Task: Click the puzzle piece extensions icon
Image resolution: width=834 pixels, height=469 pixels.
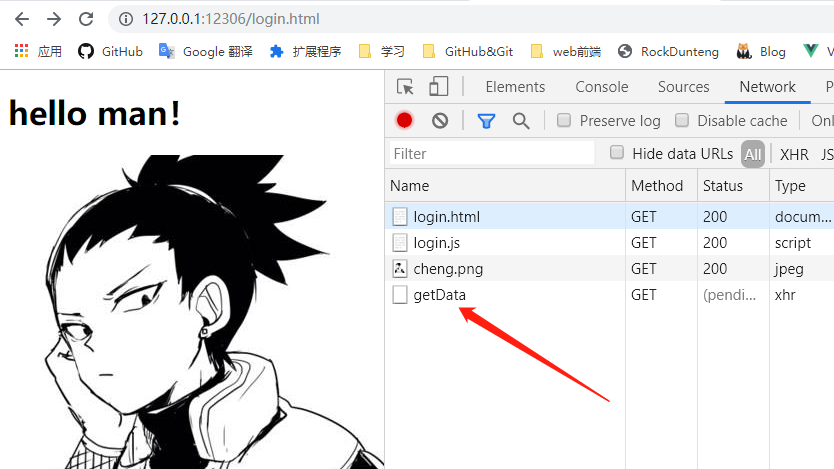Action: coord(277,51)
